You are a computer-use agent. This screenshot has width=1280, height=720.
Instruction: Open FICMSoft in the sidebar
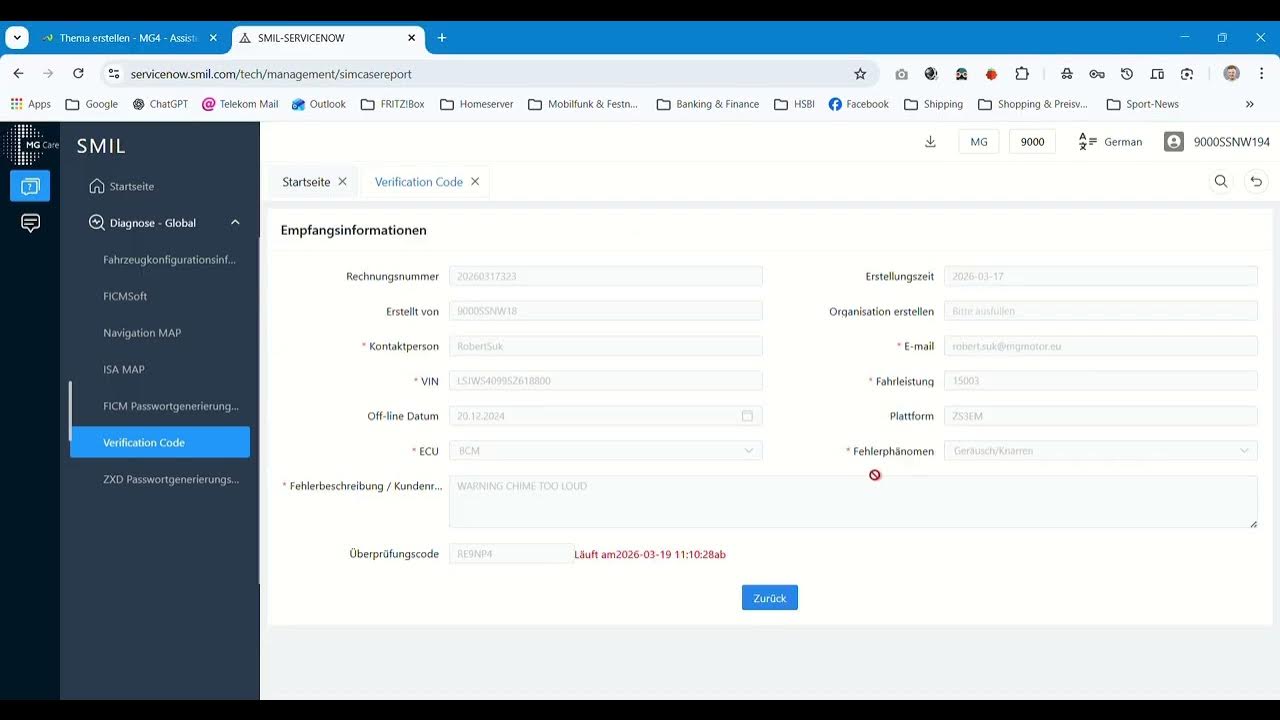[x=125, y=296]
